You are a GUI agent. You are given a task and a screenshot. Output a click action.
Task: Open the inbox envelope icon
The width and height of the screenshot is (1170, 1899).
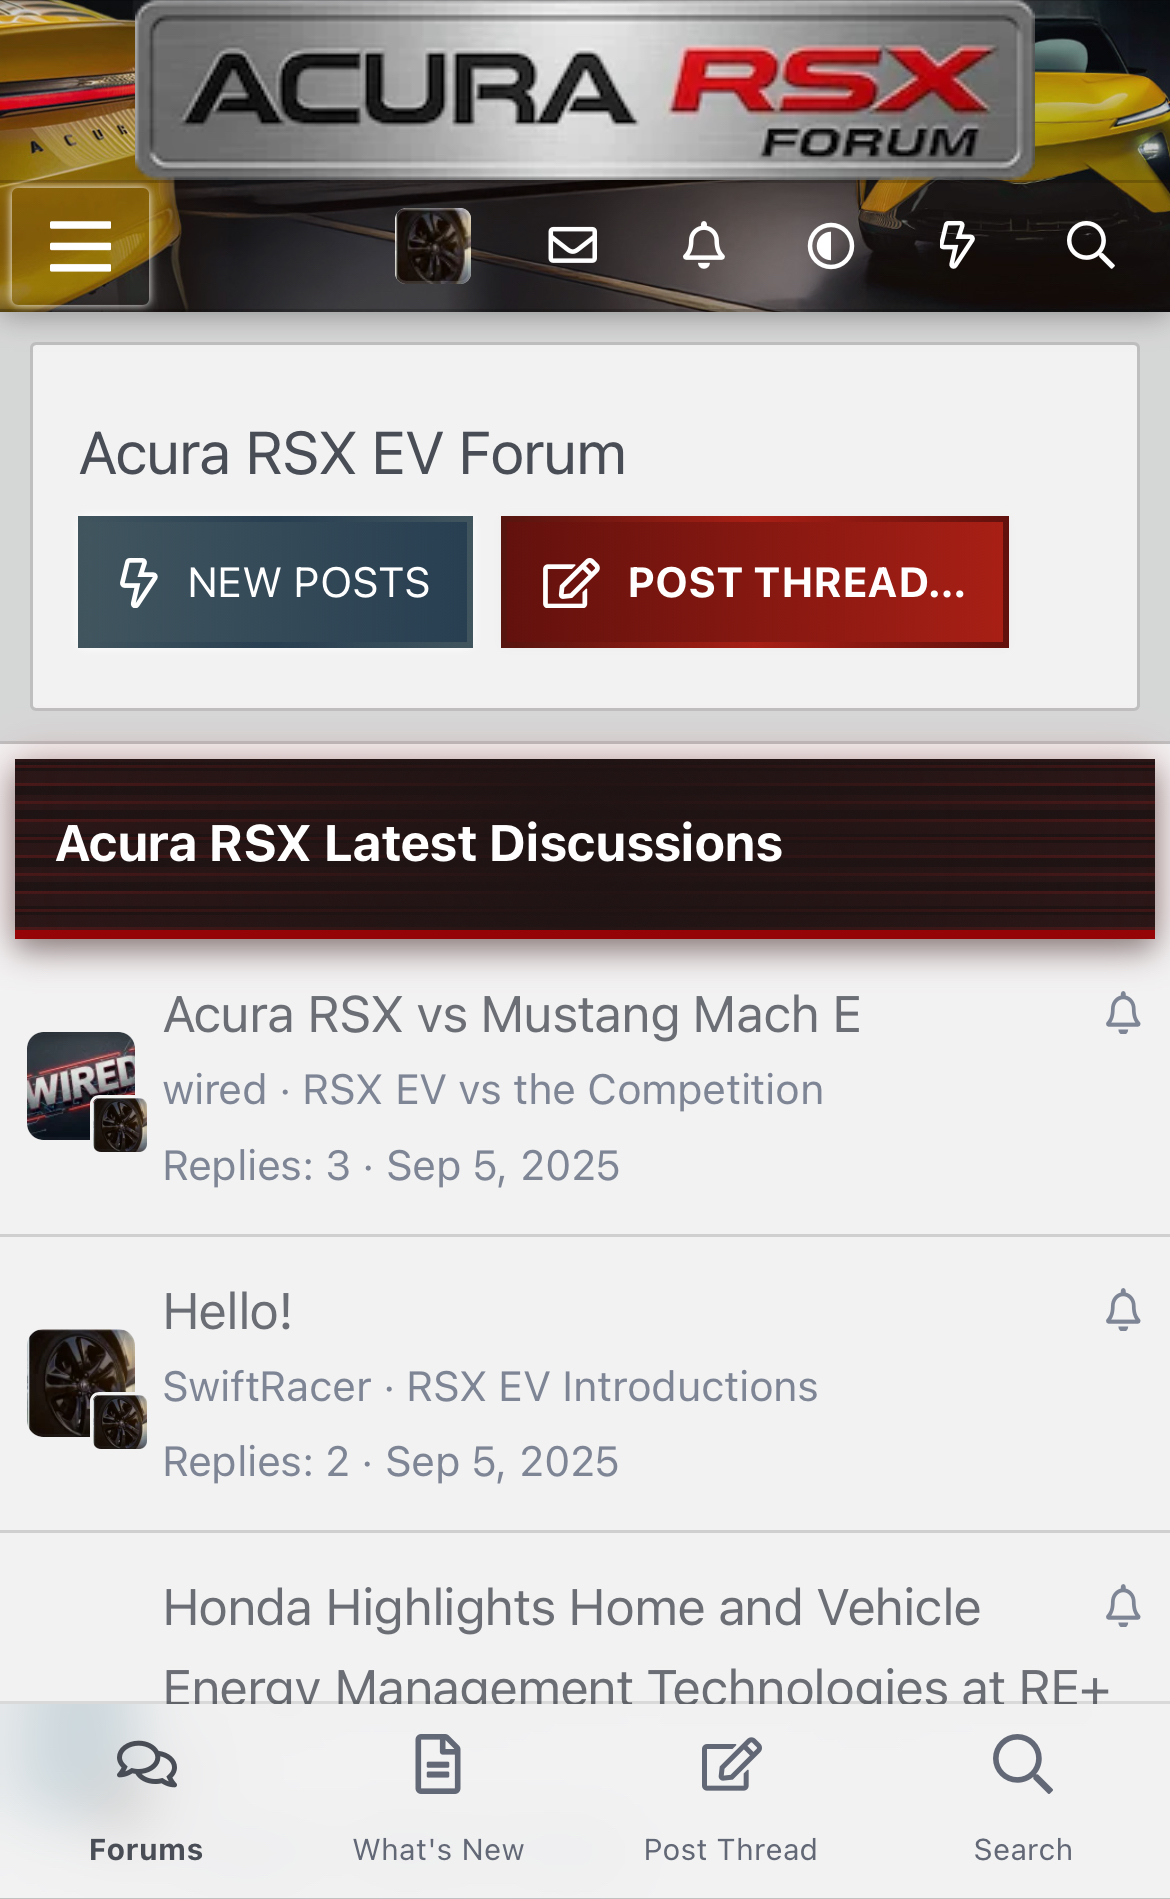pos(573,245)
